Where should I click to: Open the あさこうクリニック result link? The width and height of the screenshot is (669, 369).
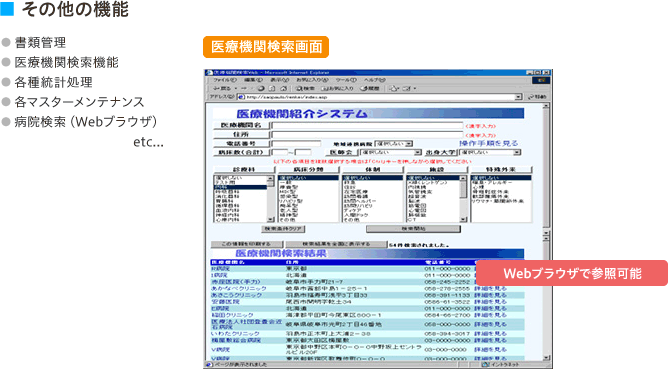tap(237, 295)
